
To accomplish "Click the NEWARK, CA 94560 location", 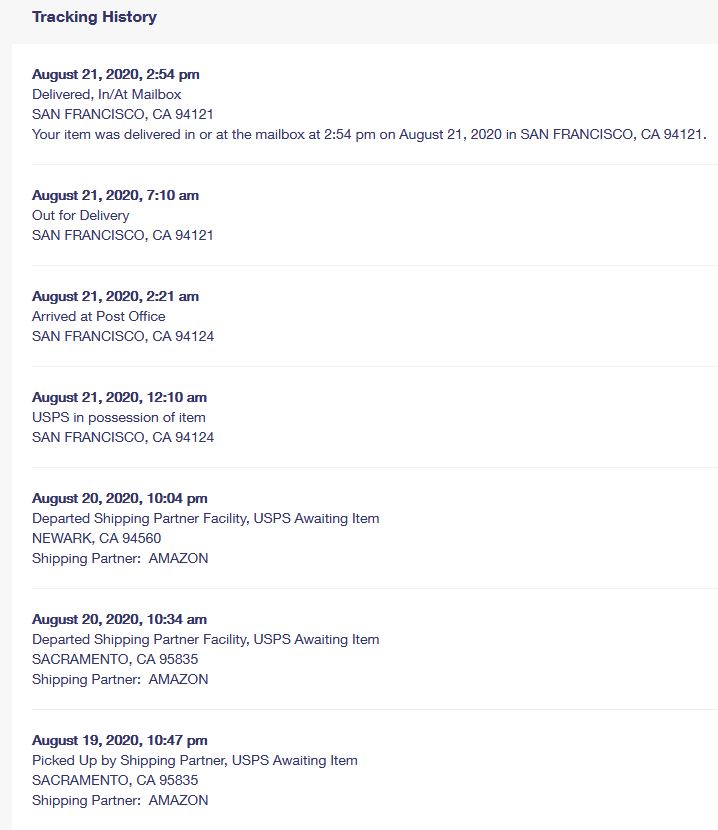I will coord(96,538).
